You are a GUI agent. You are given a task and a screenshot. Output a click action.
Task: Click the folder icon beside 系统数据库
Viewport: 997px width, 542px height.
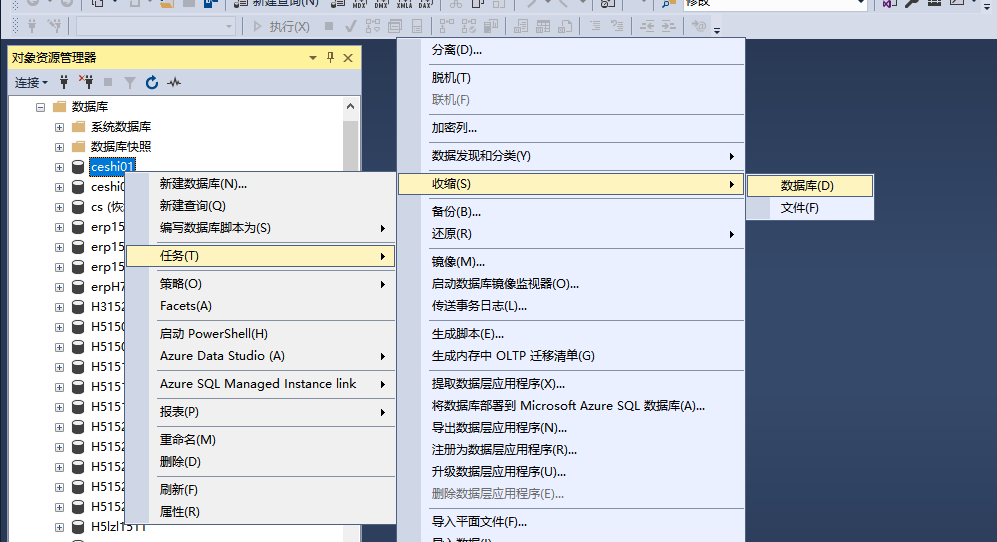coord(78,127)
